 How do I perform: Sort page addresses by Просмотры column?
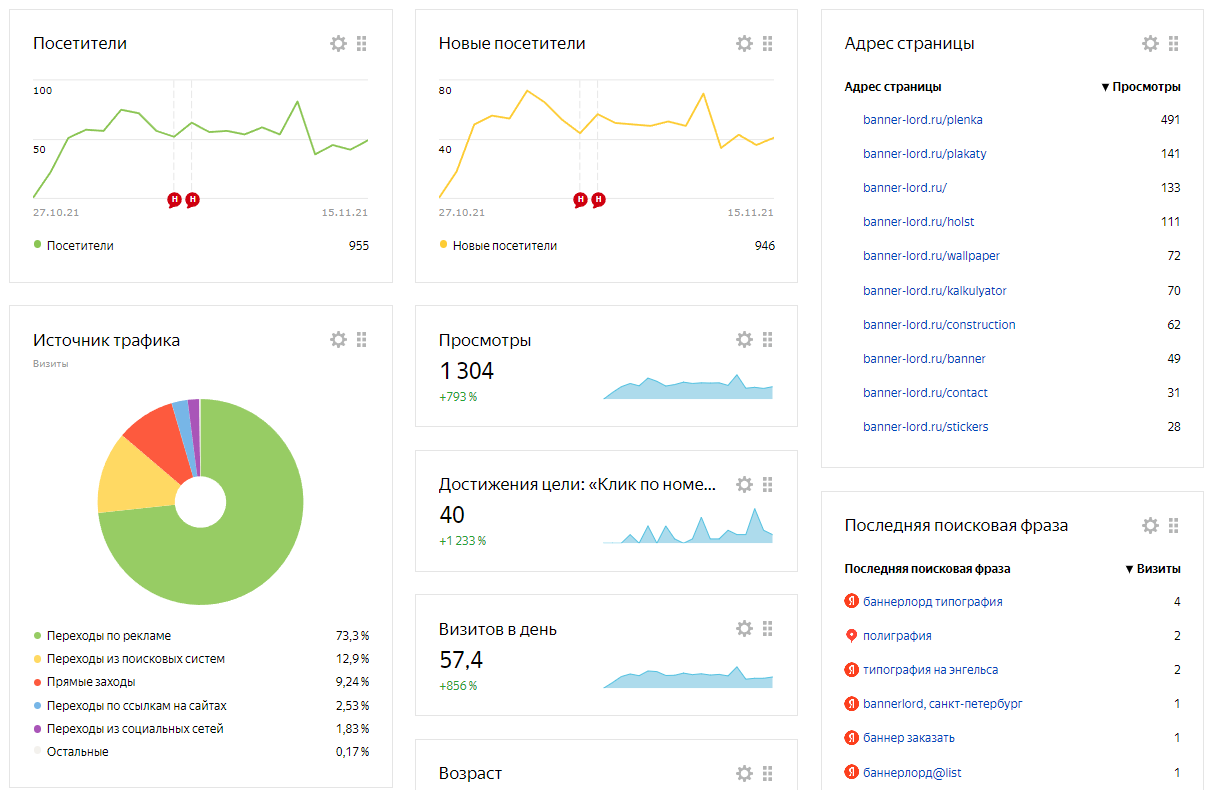1140,87
